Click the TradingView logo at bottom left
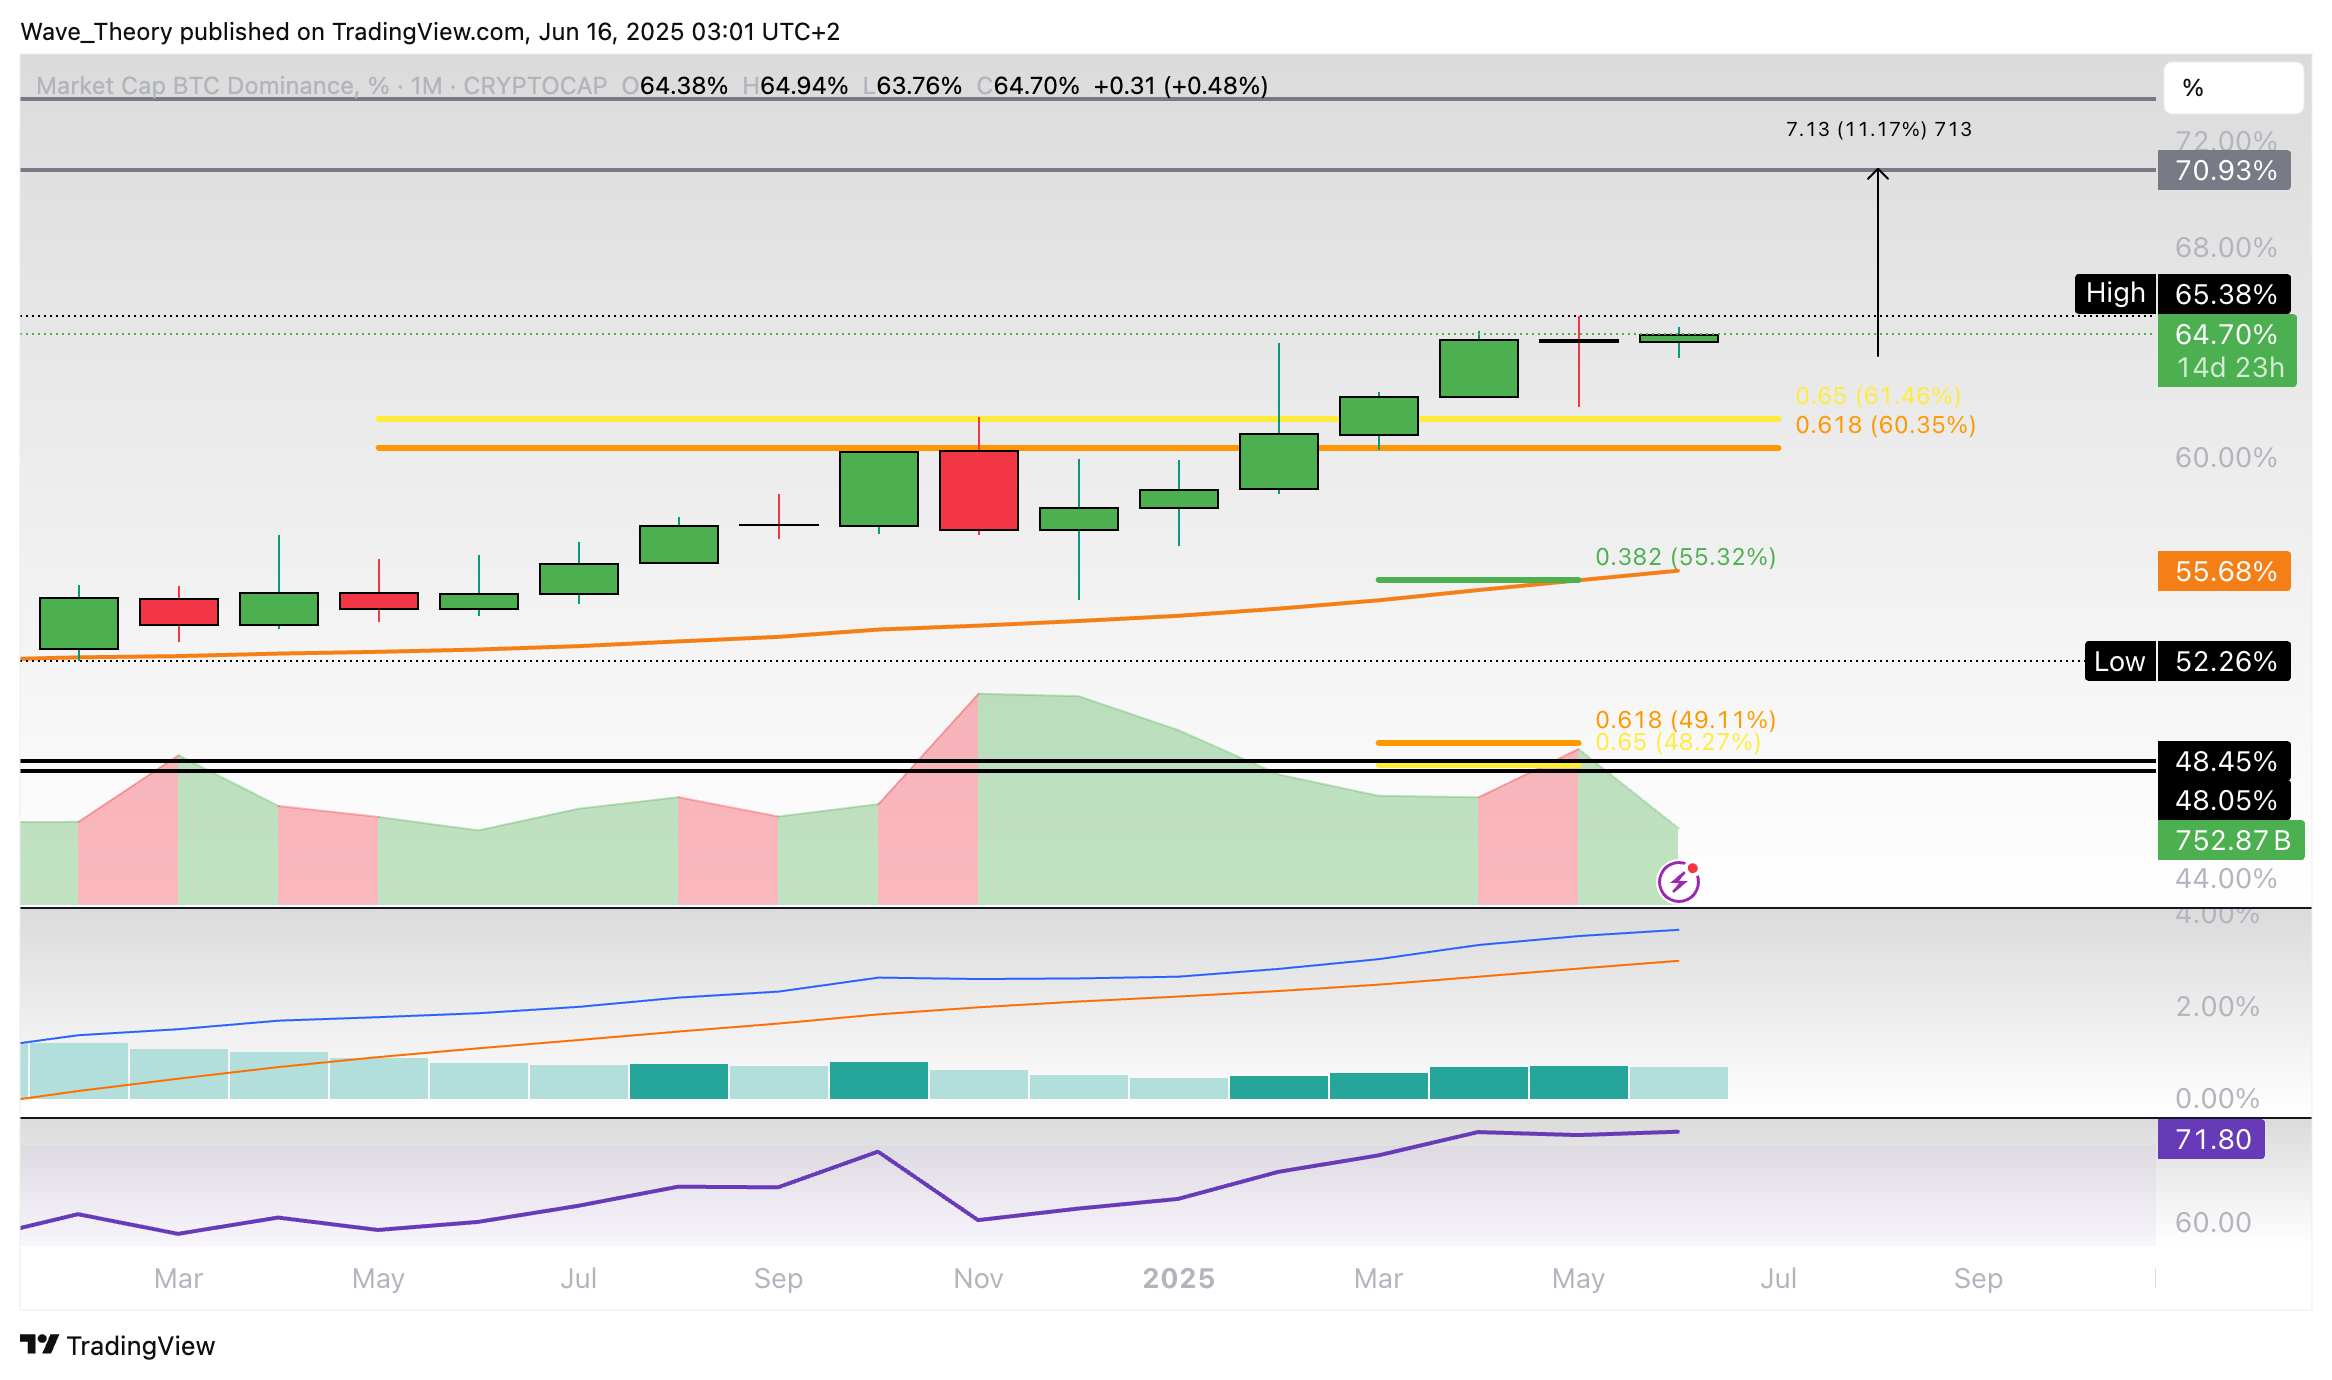This screenshot has width=2332, height=1380. click(117, 1345)
